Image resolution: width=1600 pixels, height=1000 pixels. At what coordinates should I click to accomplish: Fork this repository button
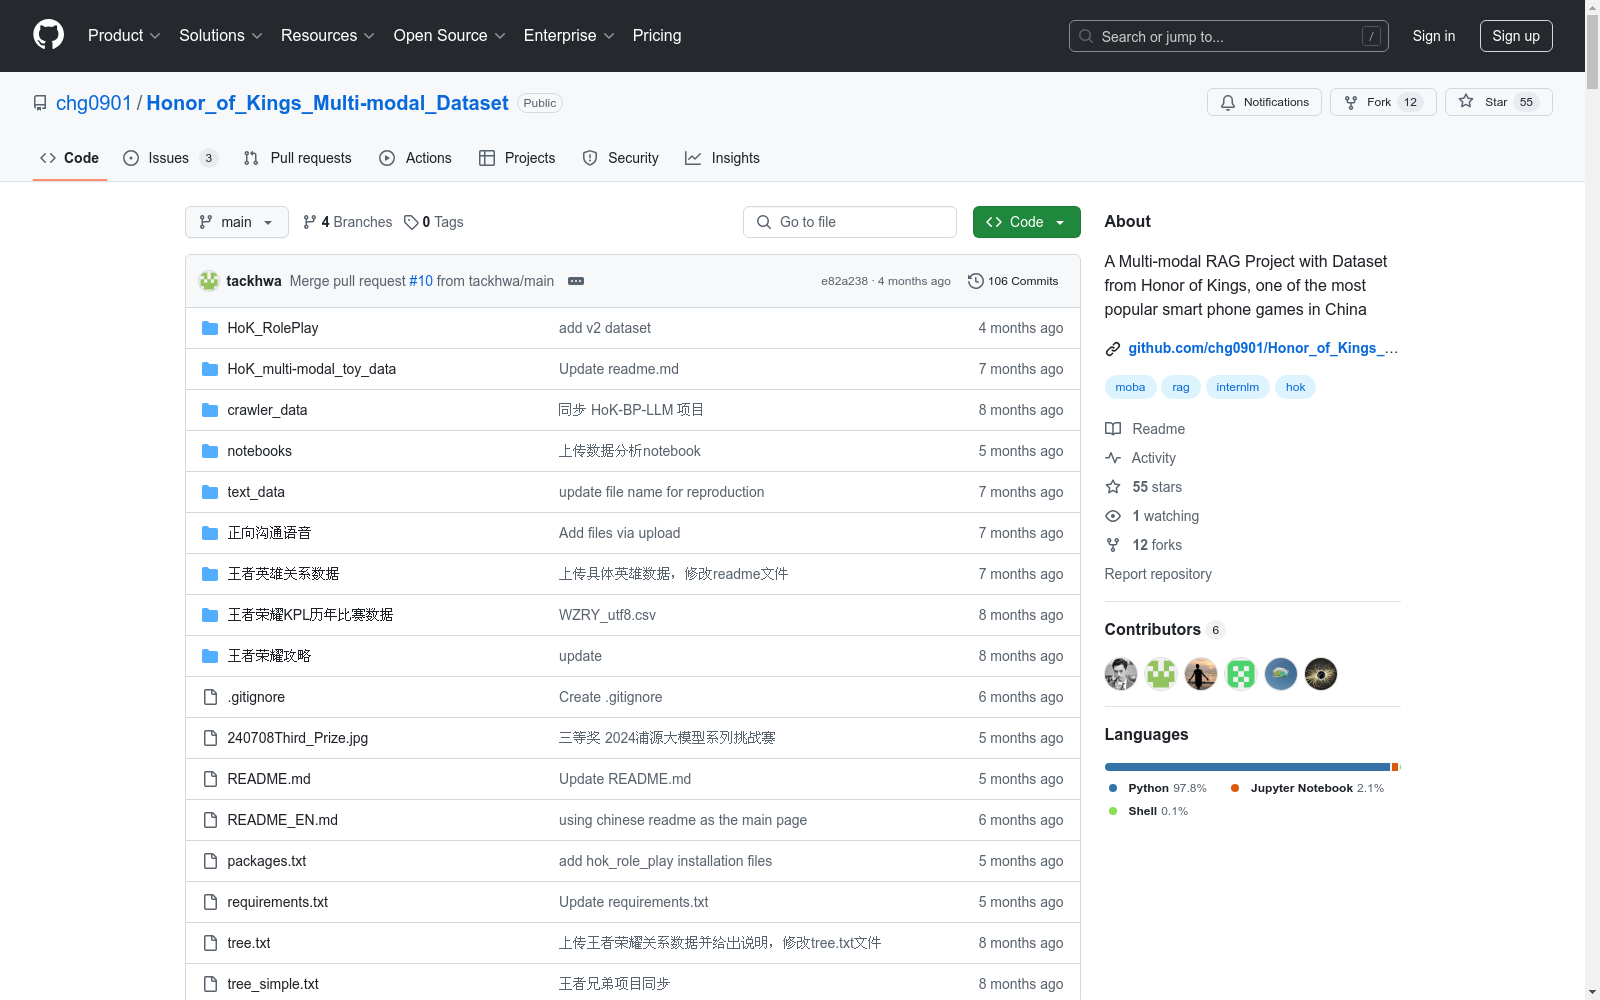coord(1383,102)
